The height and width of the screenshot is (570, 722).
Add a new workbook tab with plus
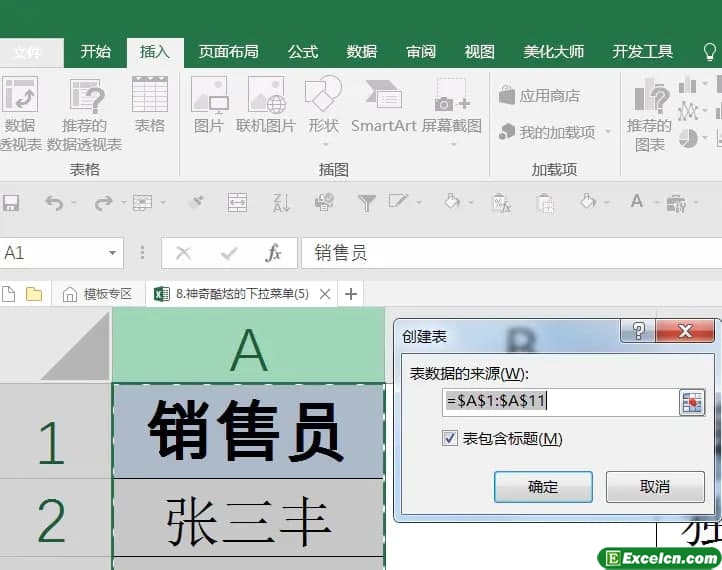(x=350, y=294)
